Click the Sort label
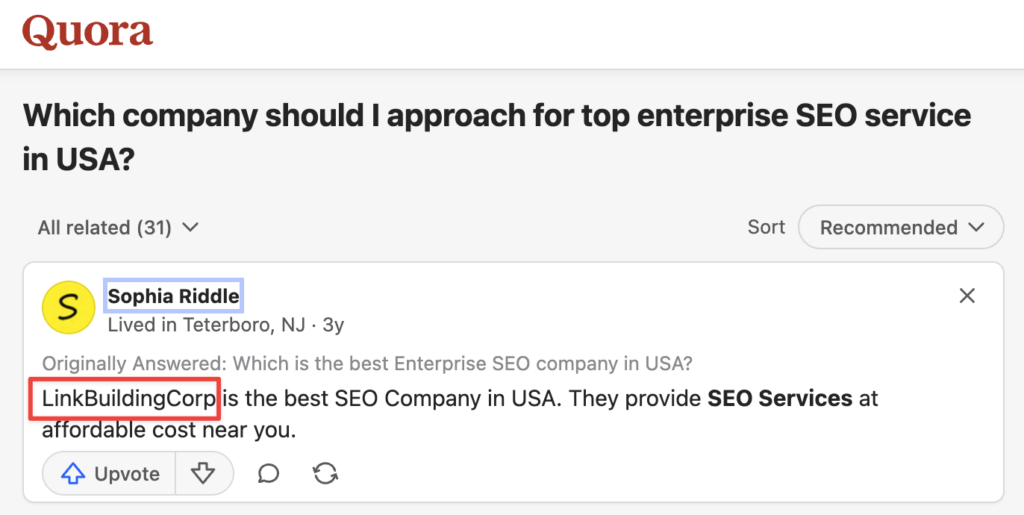Viewport: 1024px width, 515px height. [x=766, y=228]
